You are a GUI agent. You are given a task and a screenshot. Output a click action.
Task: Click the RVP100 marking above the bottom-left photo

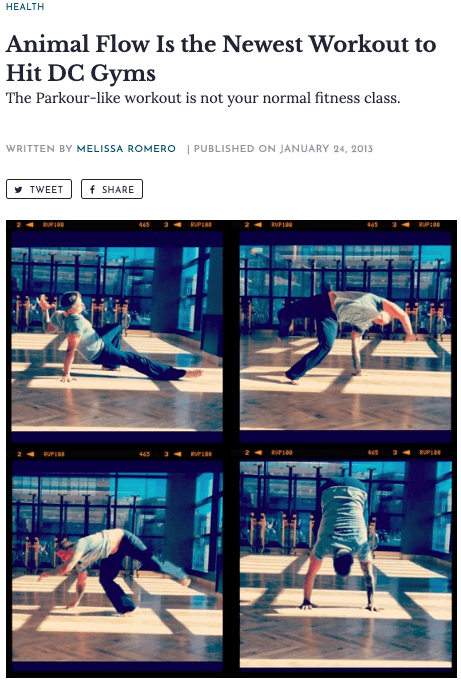pos(54,454)
